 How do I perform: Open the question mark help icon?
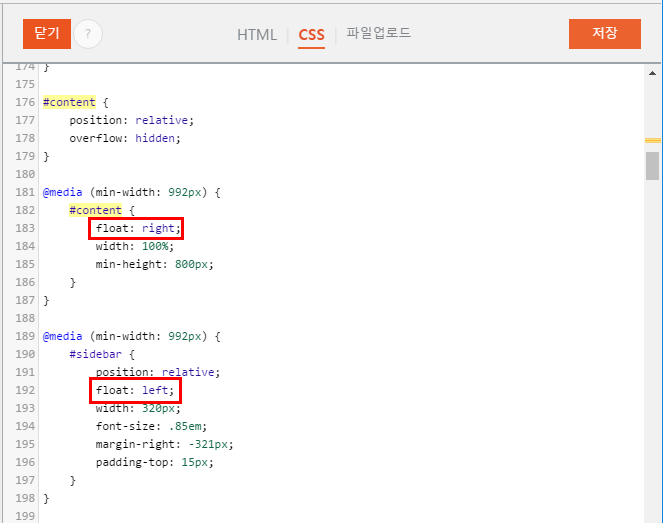click(88, 34)
